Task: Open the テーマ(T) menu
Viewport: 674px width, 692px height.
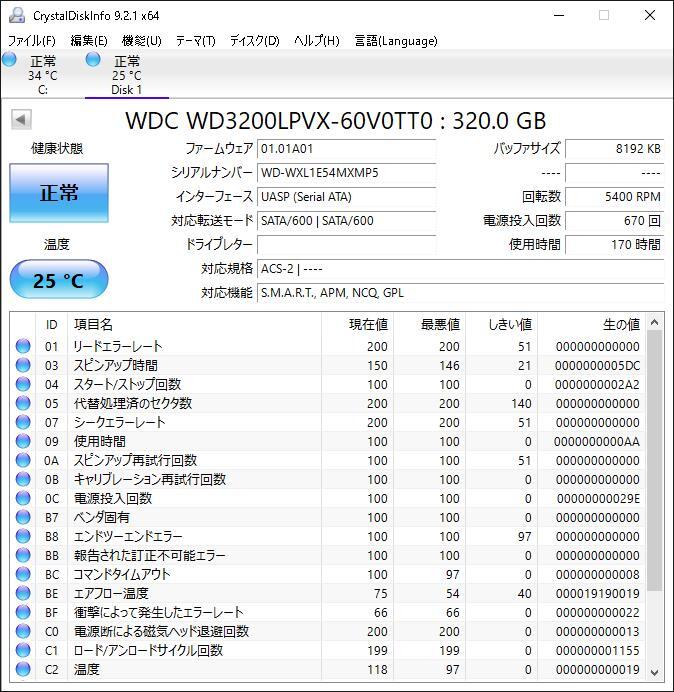Action: pos(196,41)
